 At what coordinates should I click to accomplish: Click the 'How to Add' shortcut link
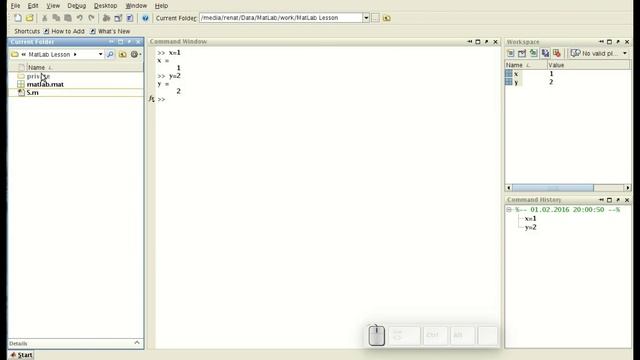click(64, 31)
